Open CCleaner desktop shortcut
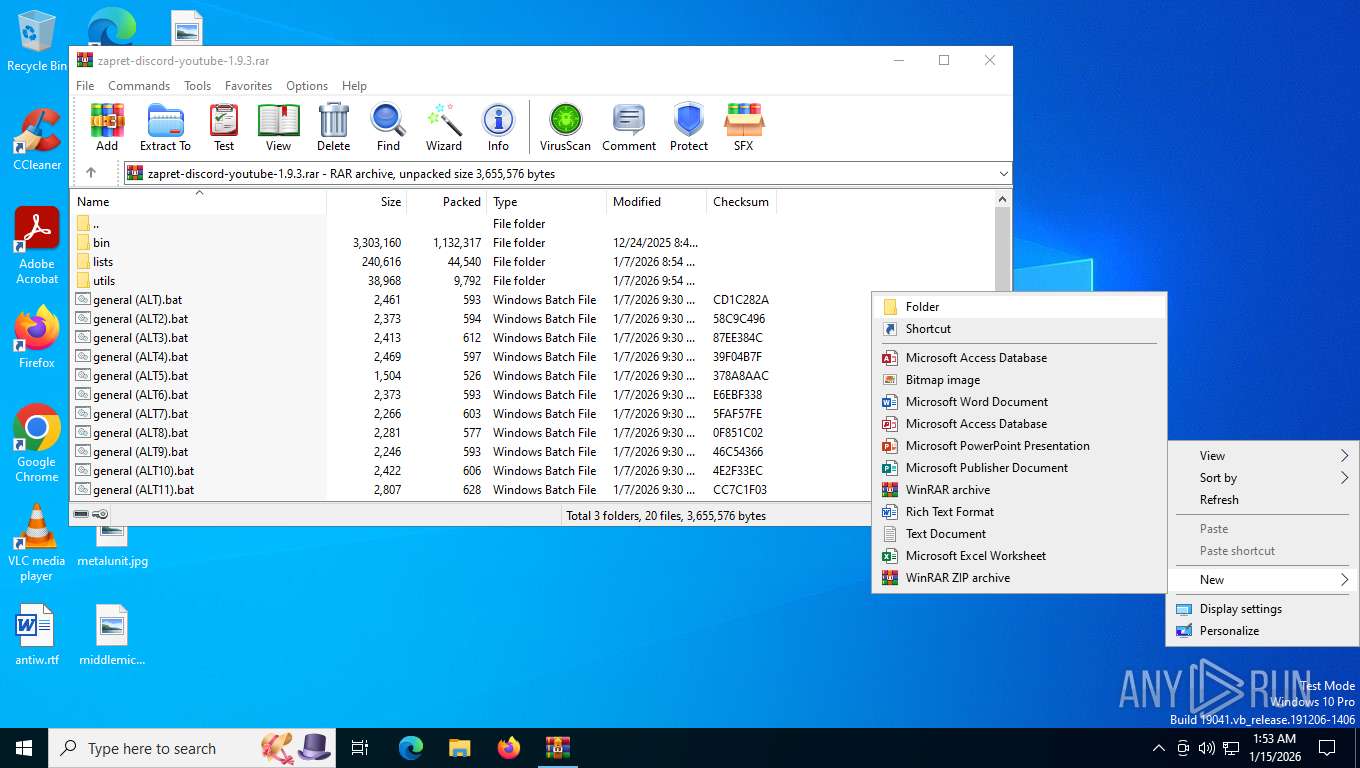Image resolution: width=1360 pixels, height=768 pixels. 37,139
